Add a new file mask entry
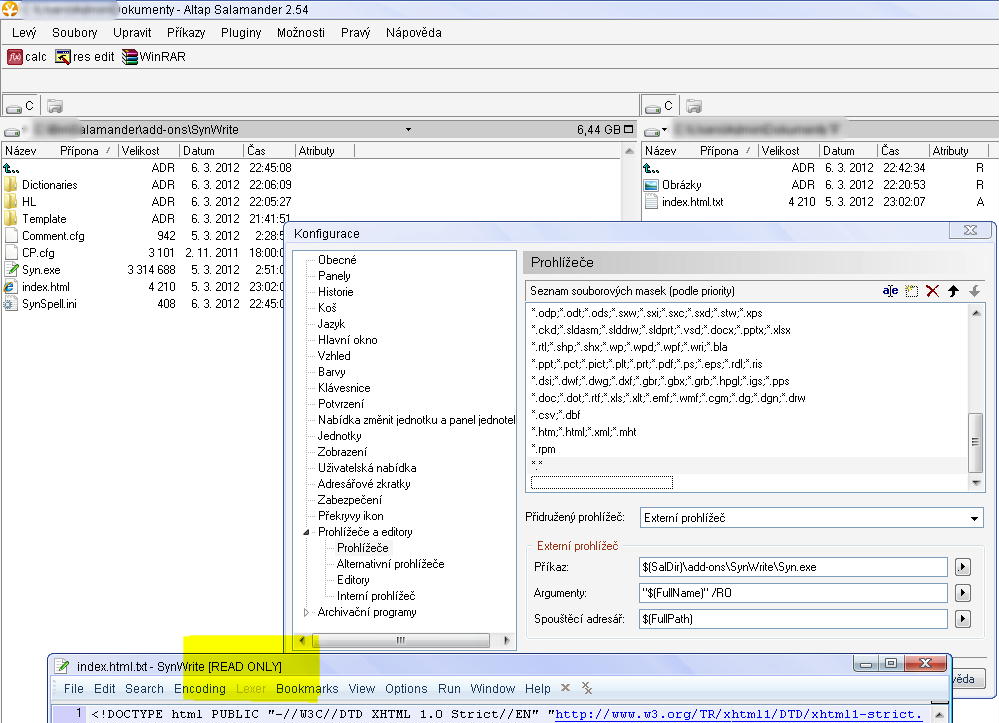The image size is (999, 723). [912, 291]
